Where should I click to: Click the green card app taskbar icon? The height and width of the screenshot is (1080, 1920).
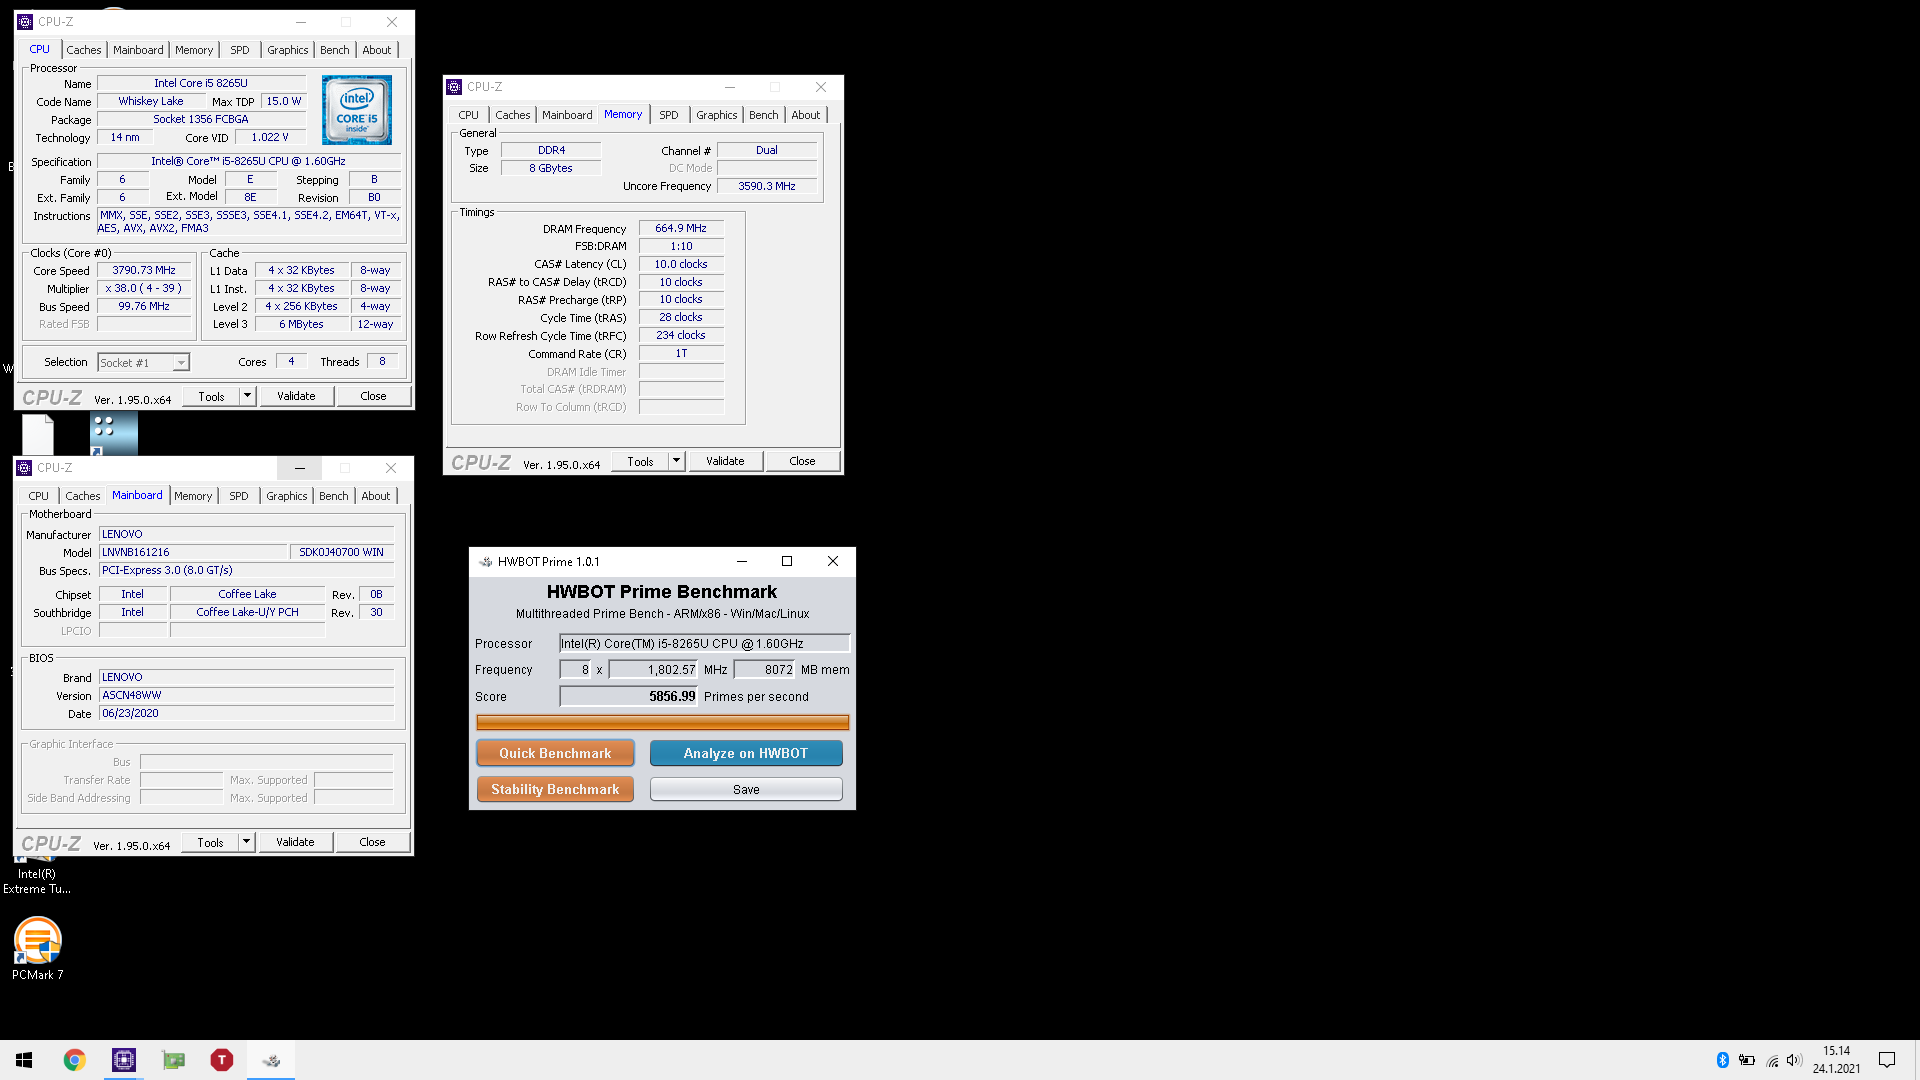click(x=173, y=1060)
